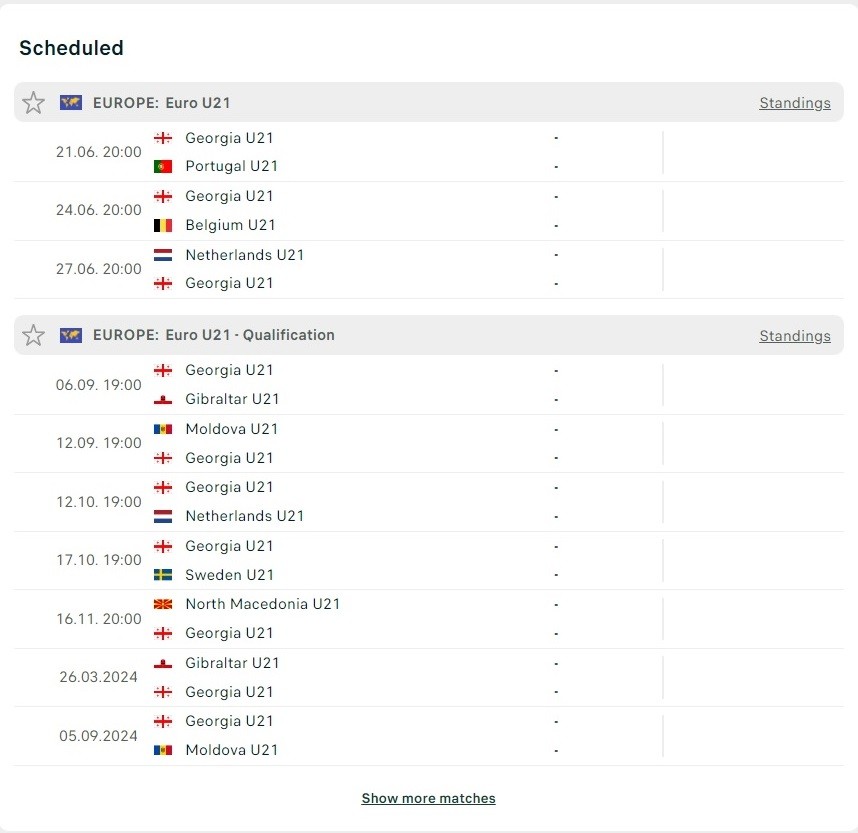Image resolution: width=858 pixels, height=833 pixels.
Task: Click the North Macedonia U21 flag icon
Action: pos(163,604)
